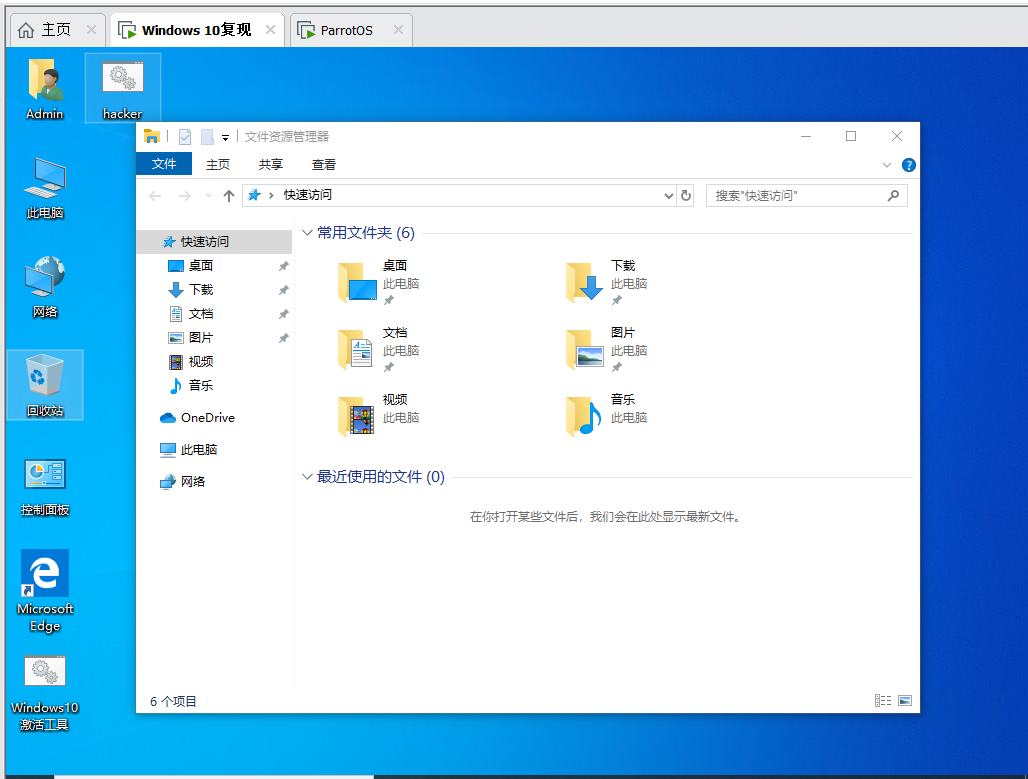1028x779 pixels.
Task: Switch to large icons view in status bar
Action: point(905,701)
